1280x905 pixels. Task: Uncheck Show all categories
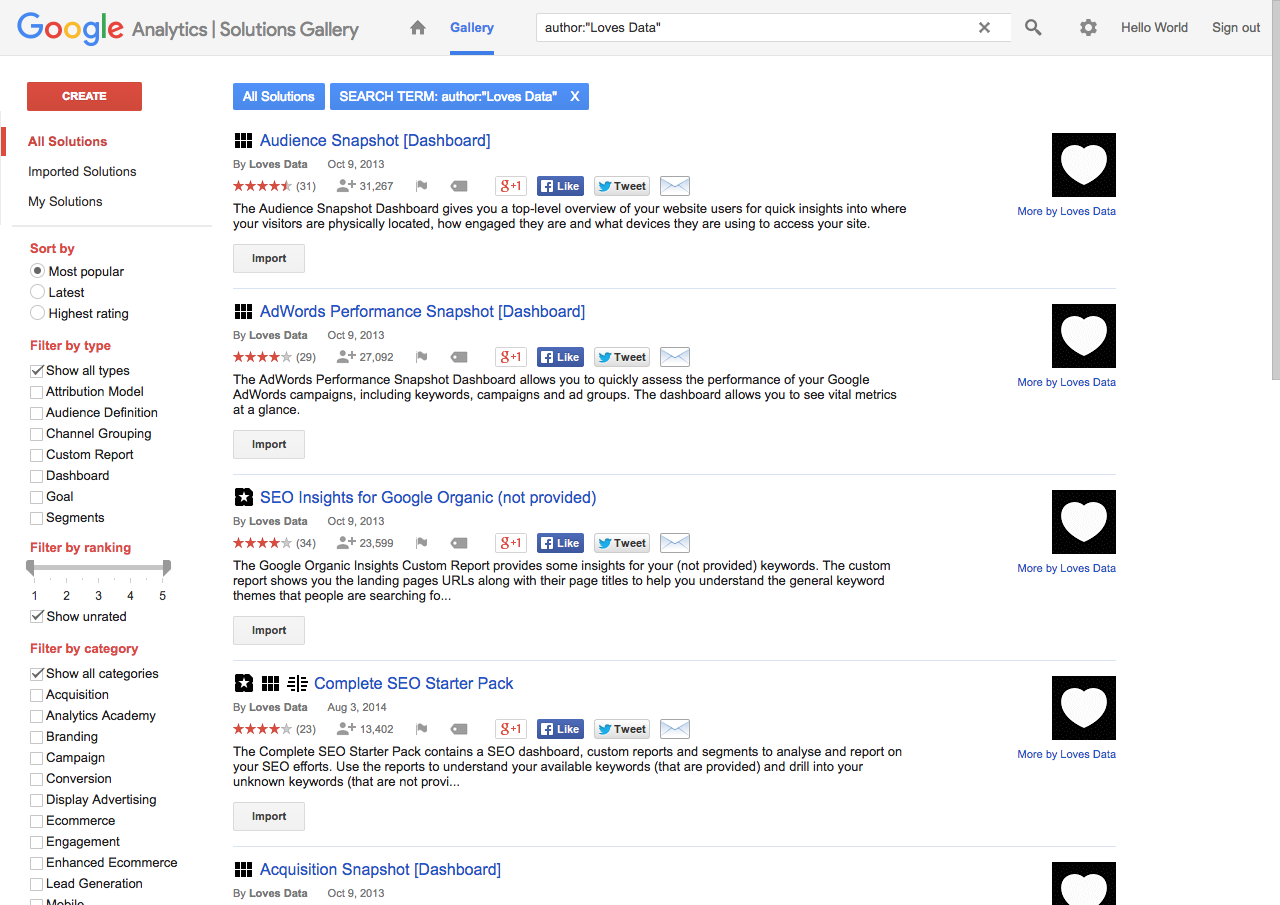point(37,674)
